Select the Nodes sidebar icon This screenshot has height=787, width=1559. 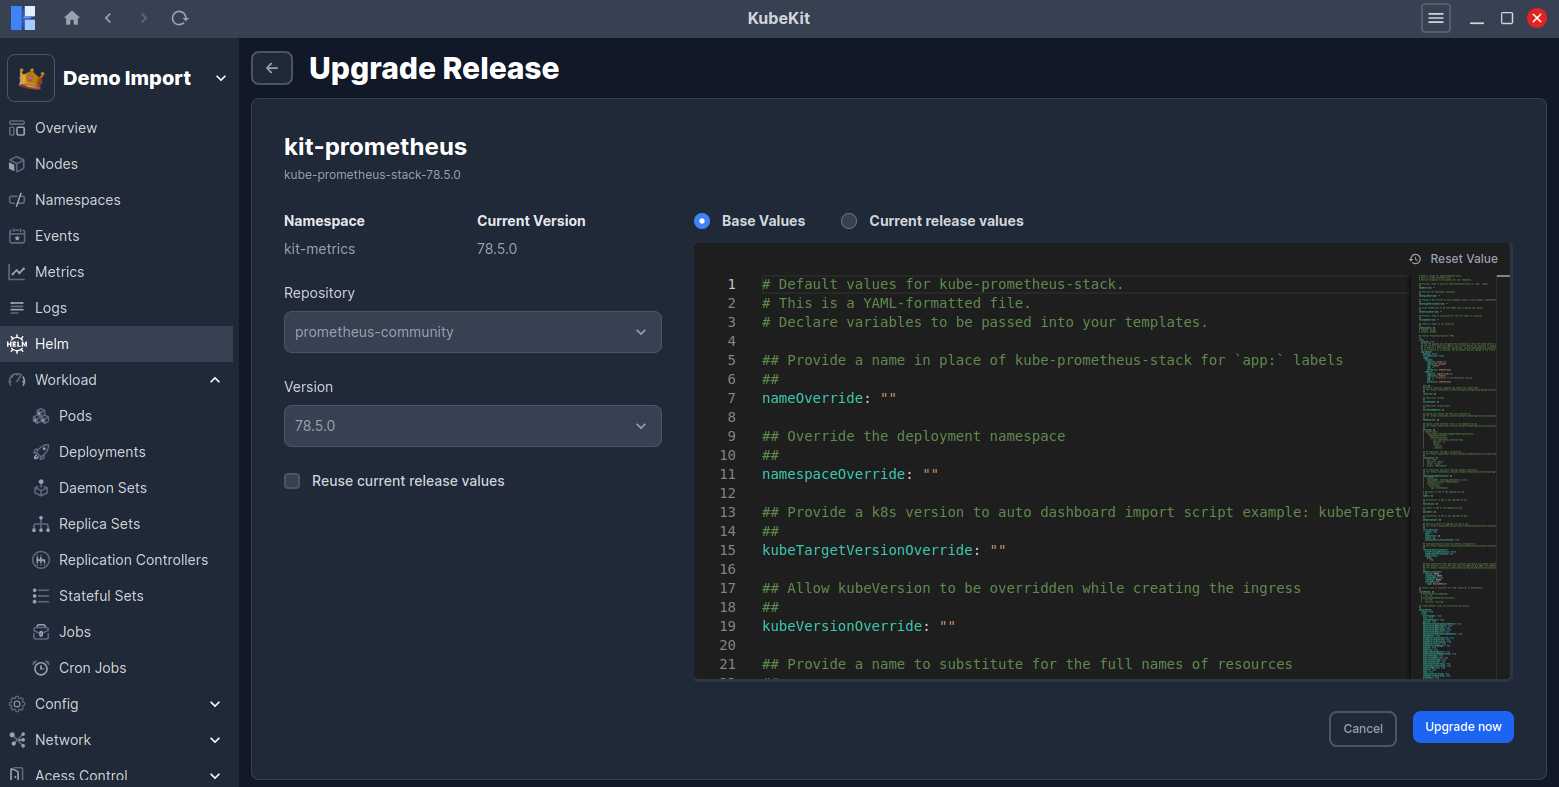(17, 163)
